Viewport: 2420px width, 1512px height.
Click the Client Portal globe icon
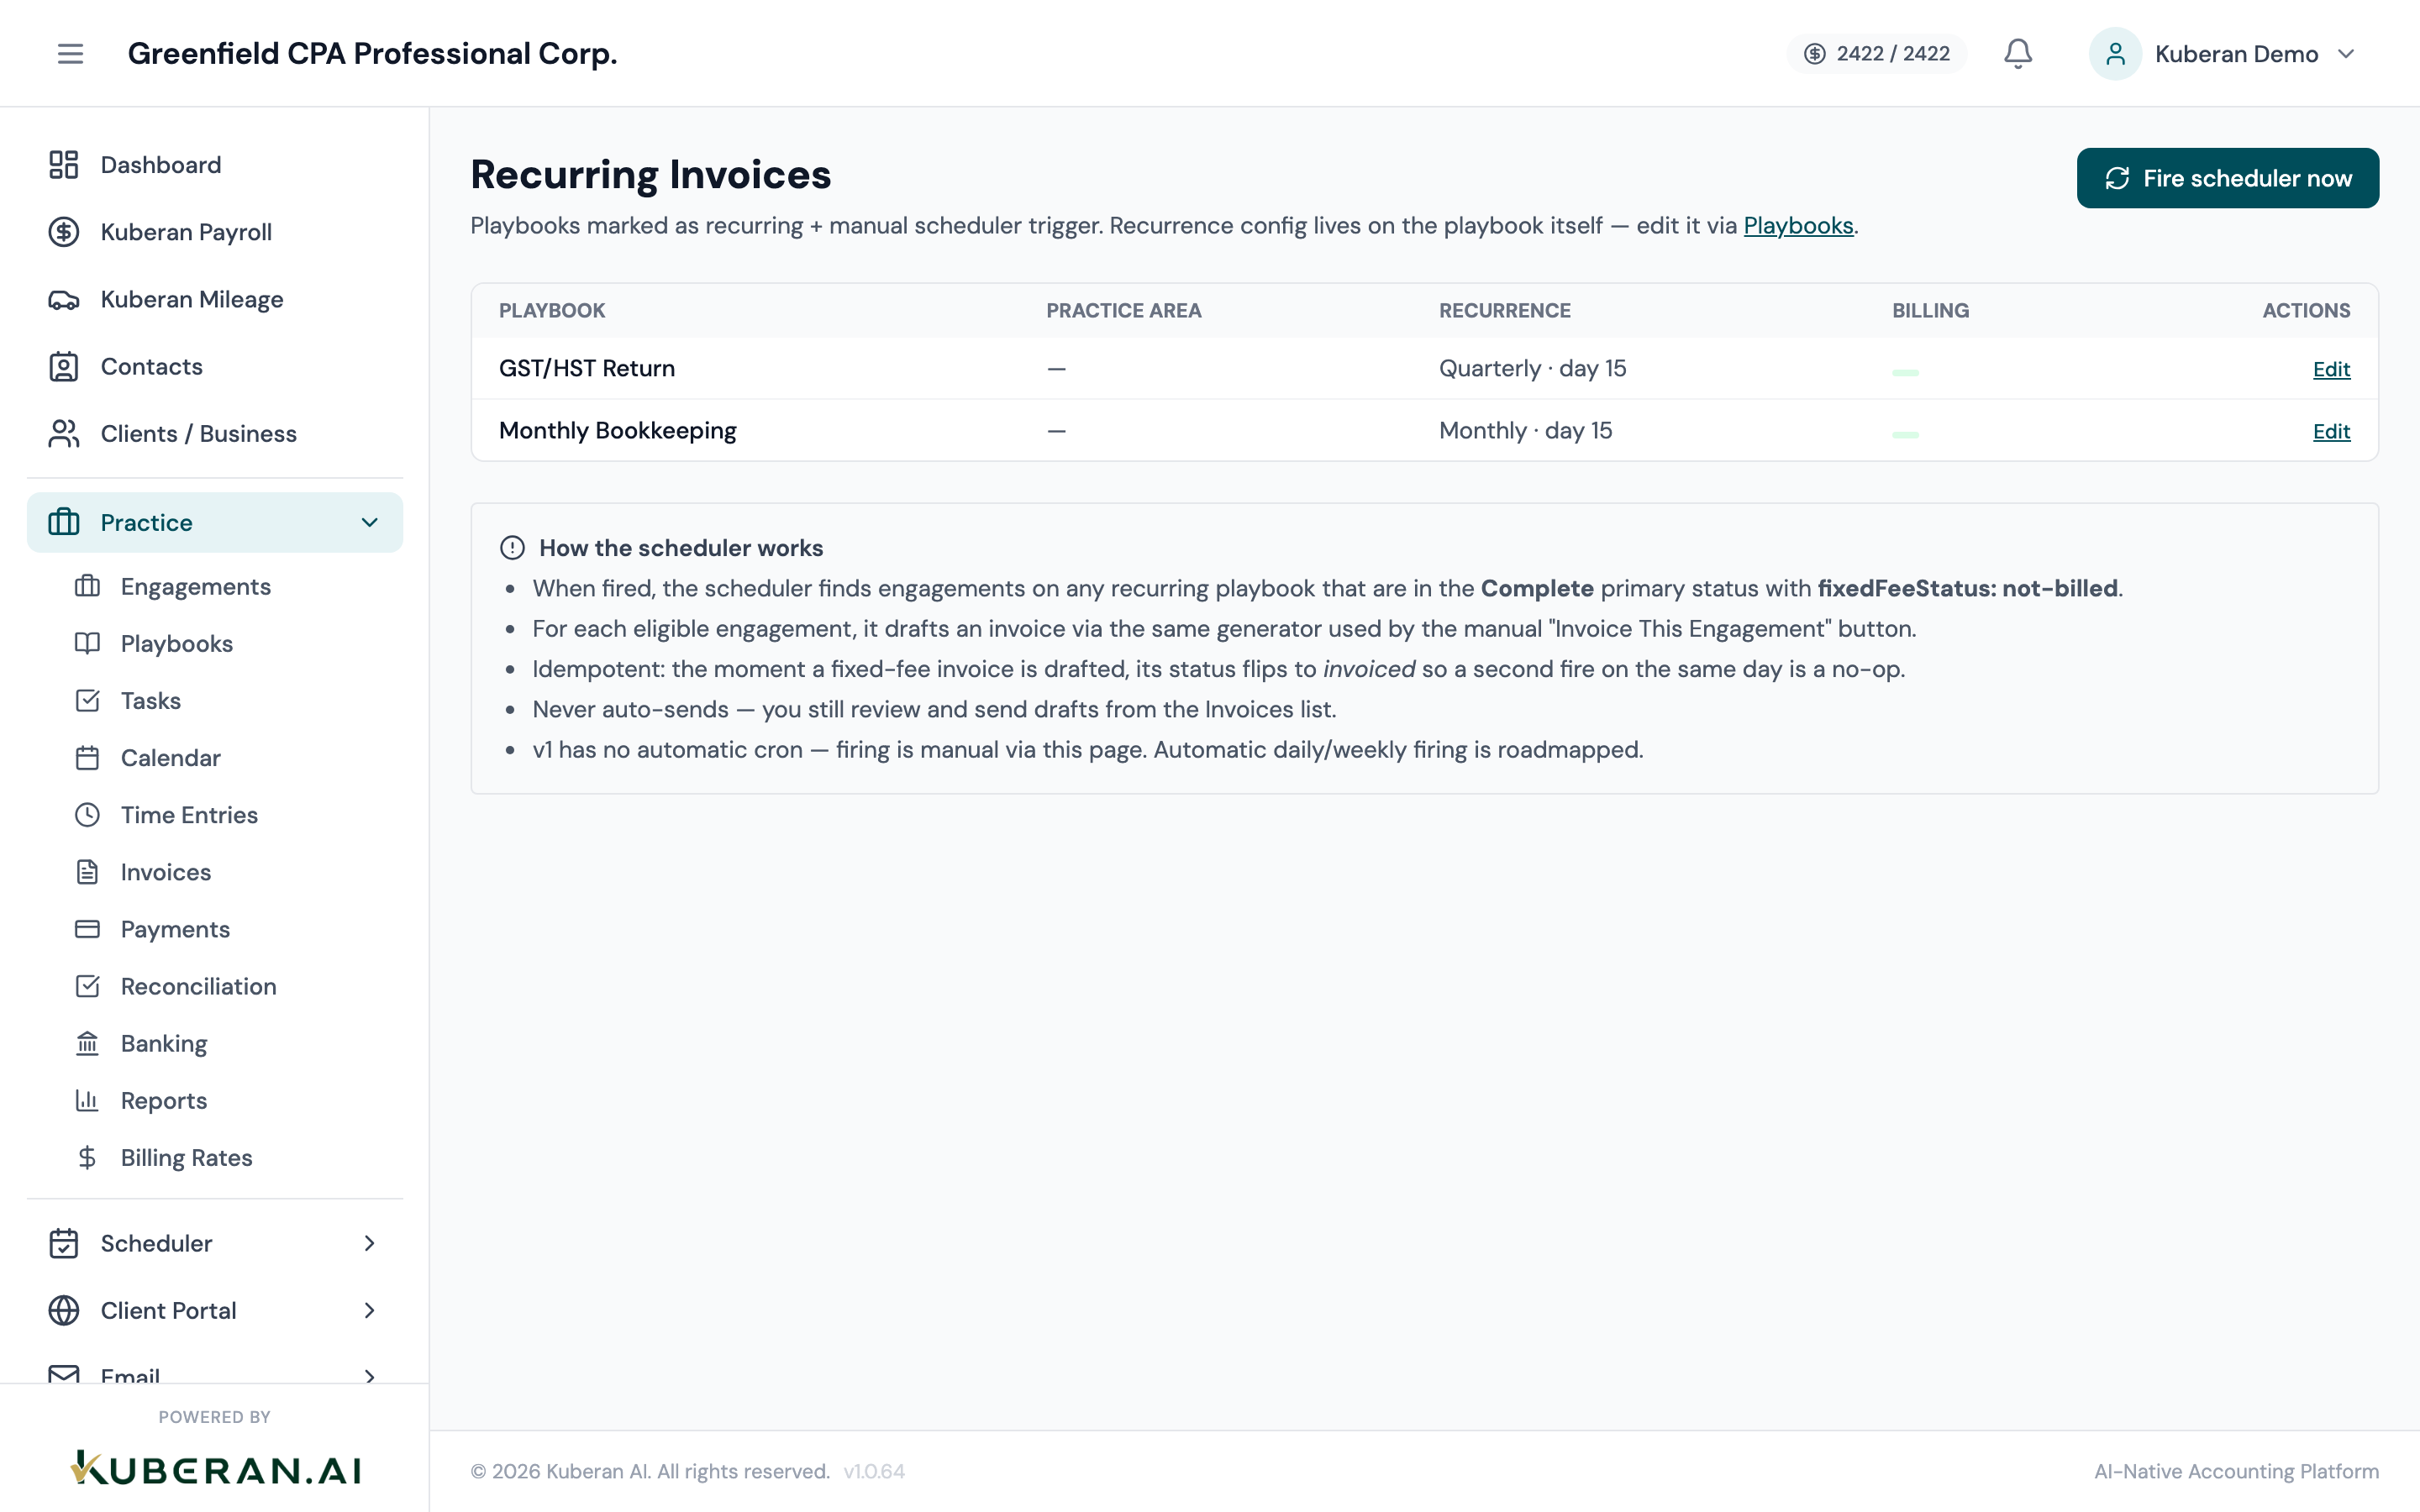click(x=64, y=1310)
